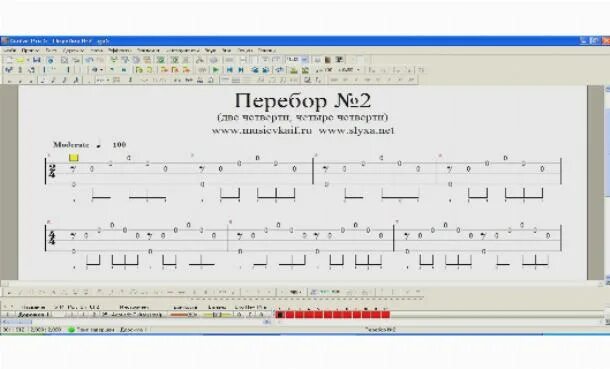Click the 4/4 time signature on the second line
610x369 pixels.
[x=52, y=238]
